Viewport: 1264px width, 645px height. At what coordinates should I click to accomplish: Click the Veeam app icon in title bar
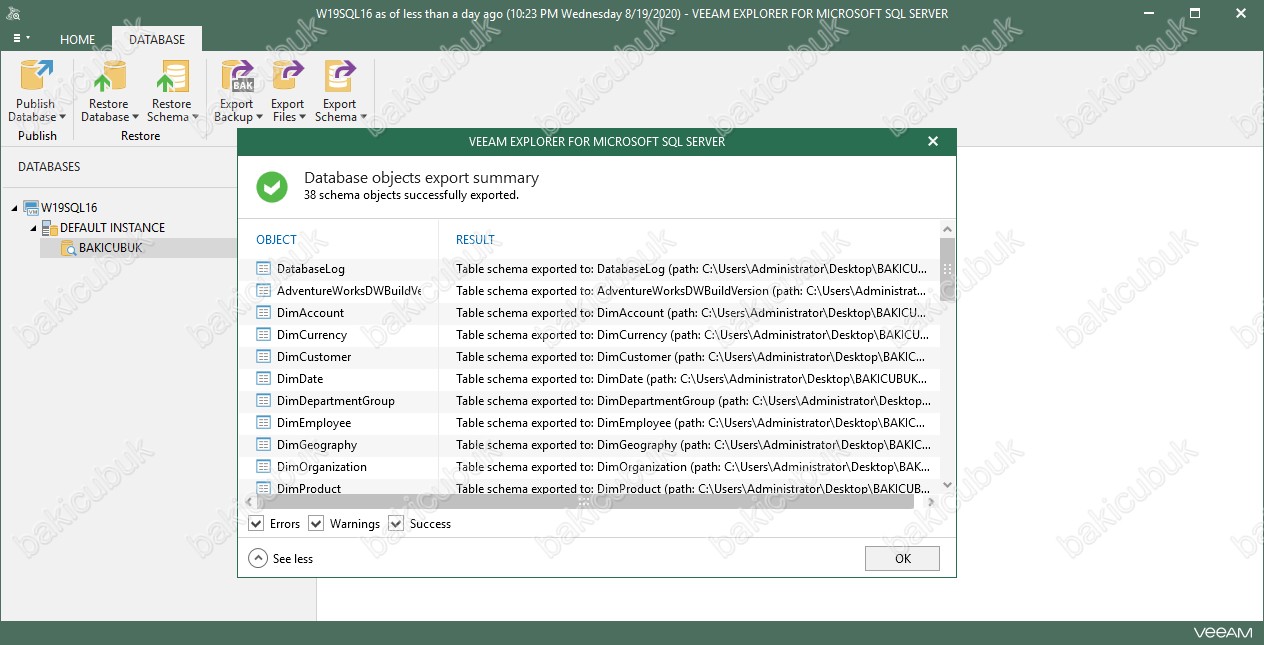tap(16, 13)
